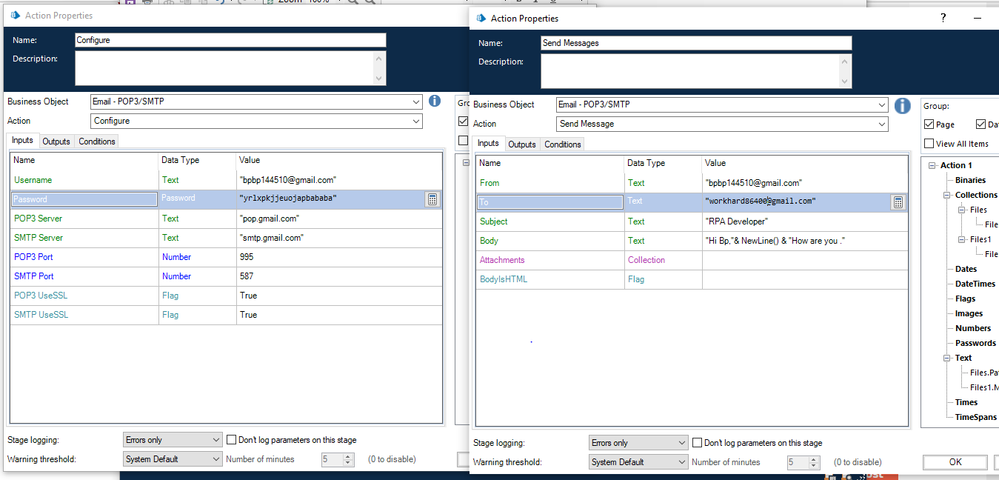
Task: Open calculator icon in Password row
Action: 432,199
